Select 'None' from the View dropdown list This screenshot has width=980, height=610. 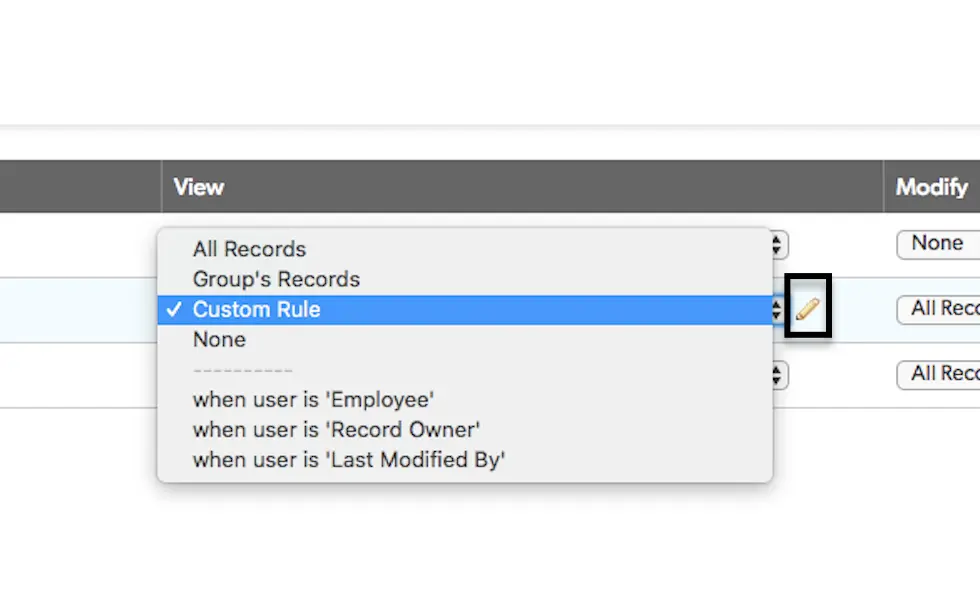[x=219, y=339]
